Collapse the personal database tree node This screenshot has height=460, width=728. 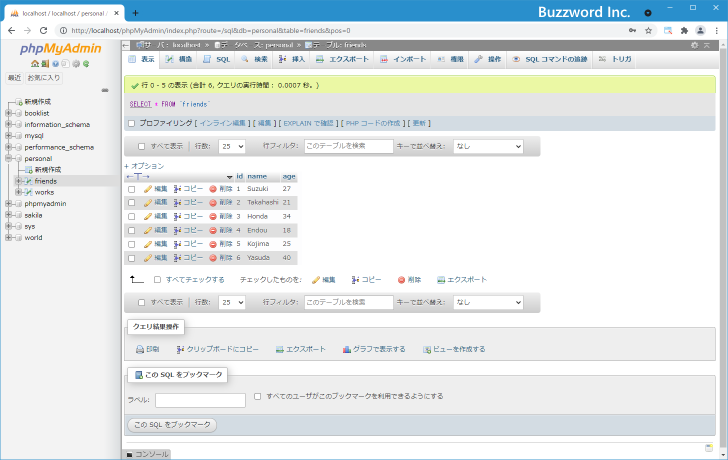pos(8,158)
